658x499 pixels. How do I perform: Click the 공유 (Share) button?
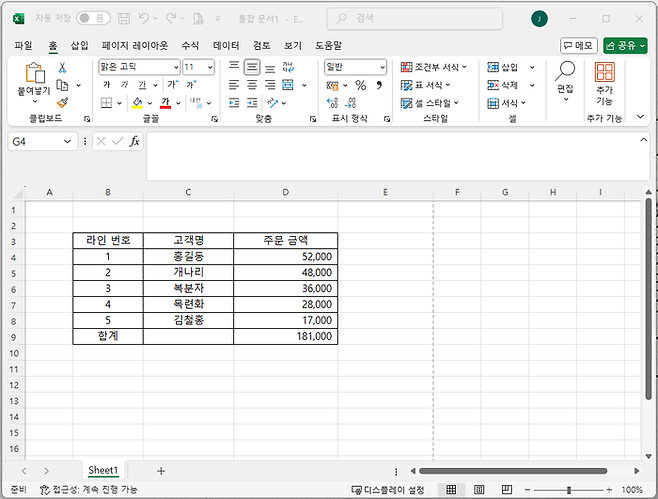624,45
